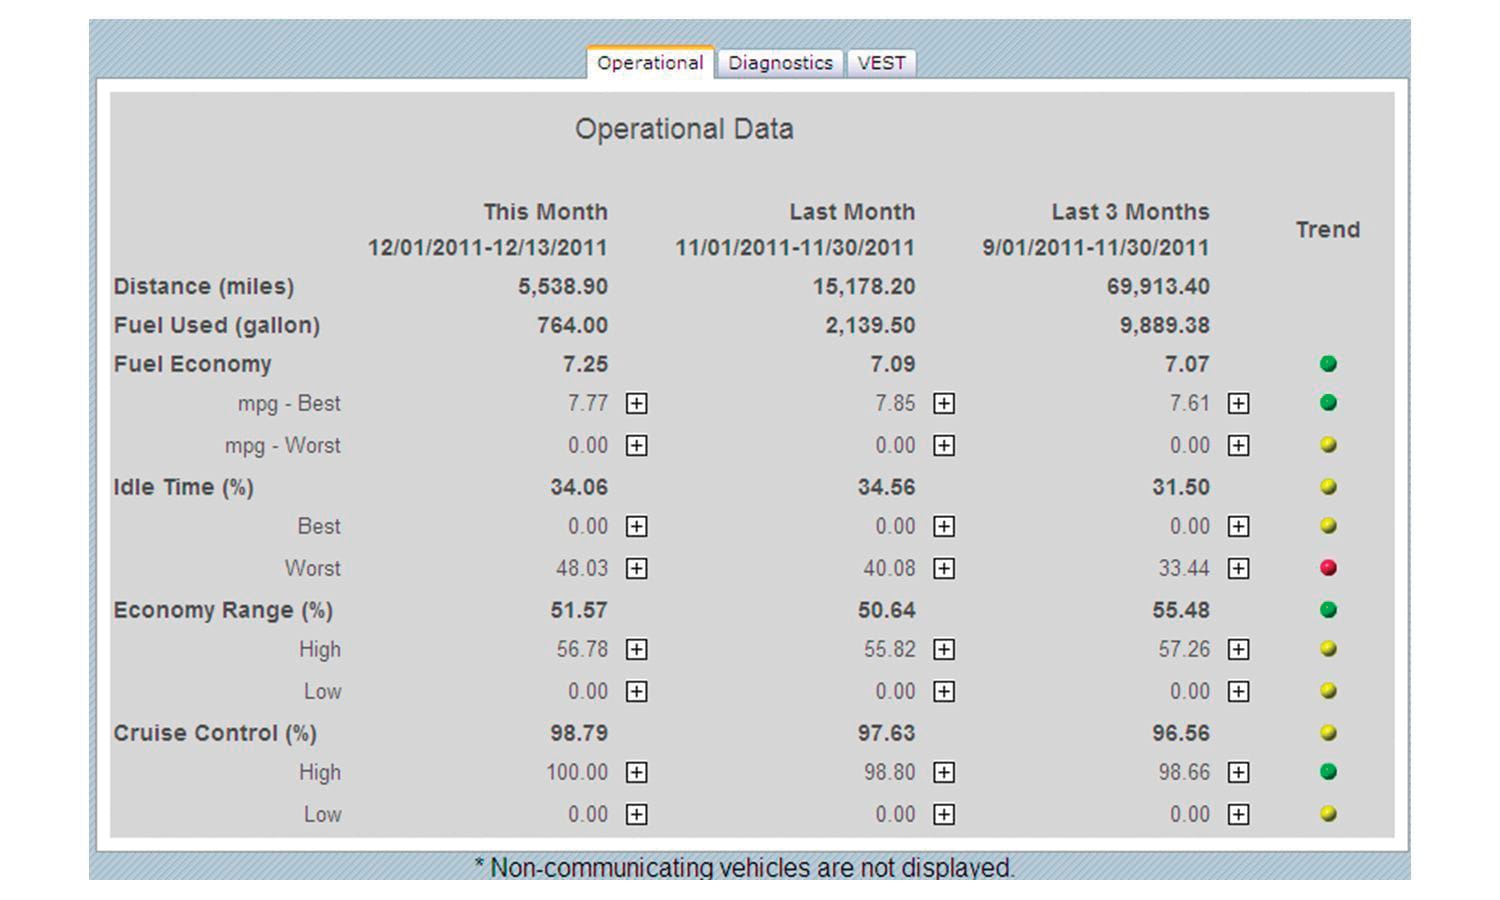Image resolution: width=1500 pixels, height=900 pixels.
Task: Click the Fuel Used value 2,139.50
Action: coord(870,326)
